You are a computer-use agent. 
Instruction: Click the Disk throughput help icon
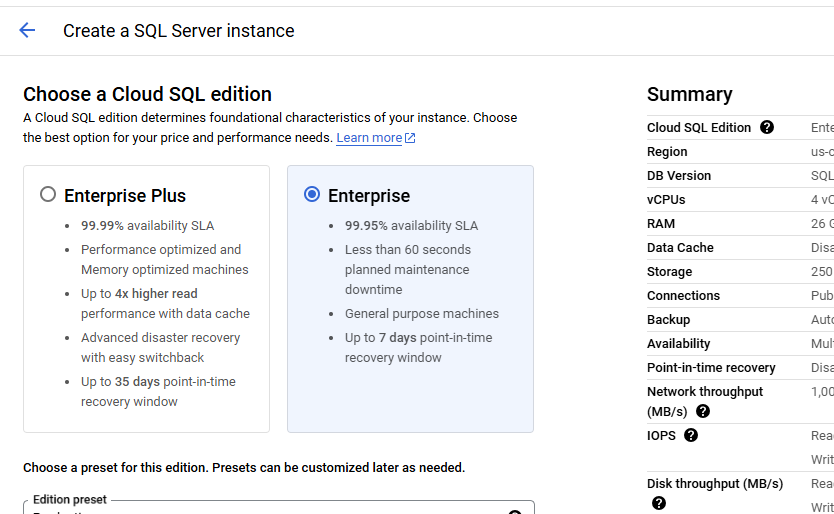click(658, 503)
